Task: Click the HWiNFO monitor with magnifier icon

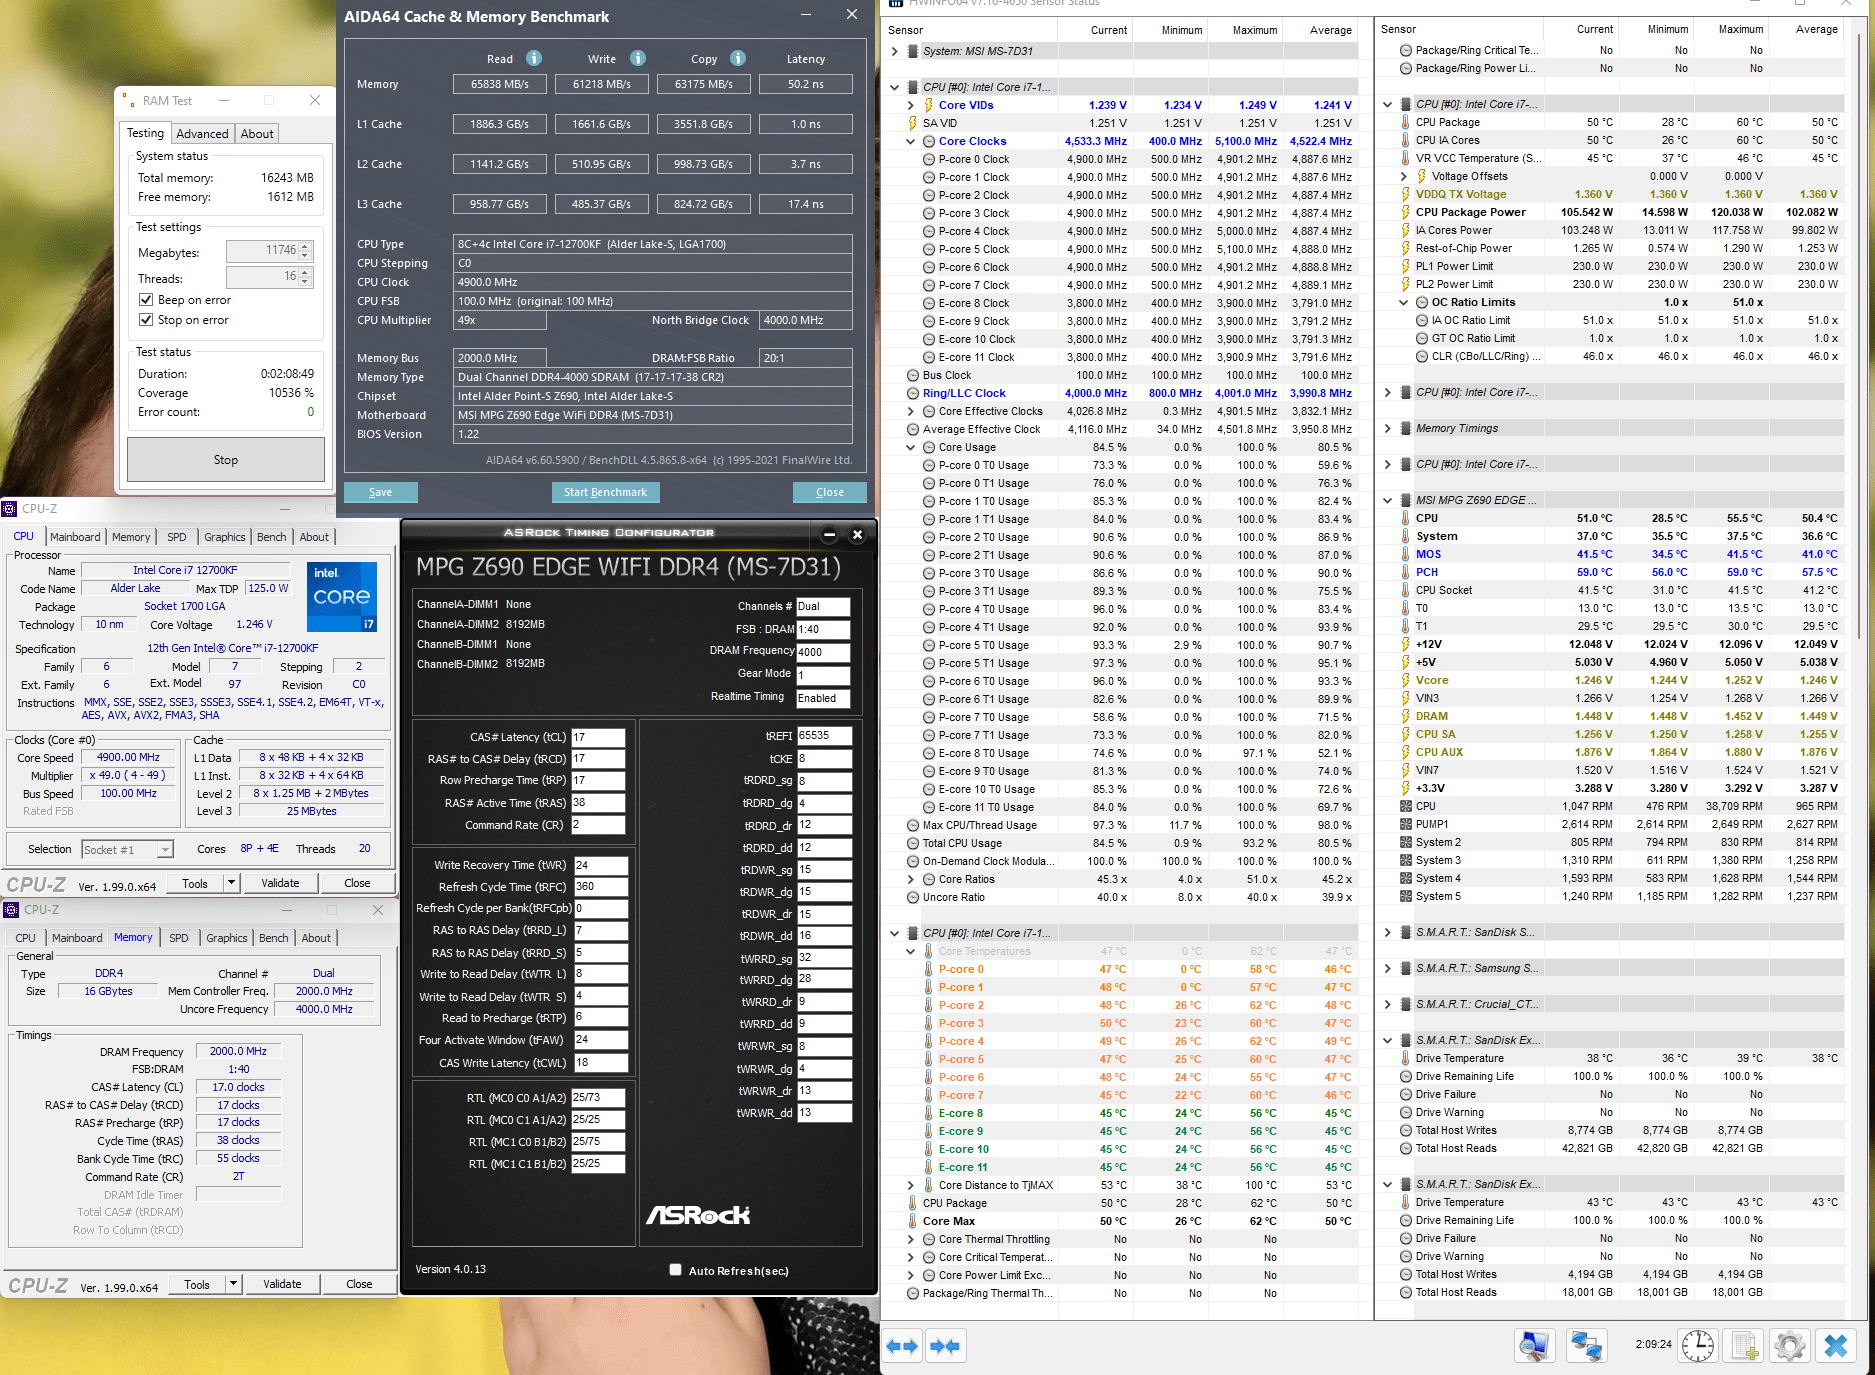Action: 1534,1345
